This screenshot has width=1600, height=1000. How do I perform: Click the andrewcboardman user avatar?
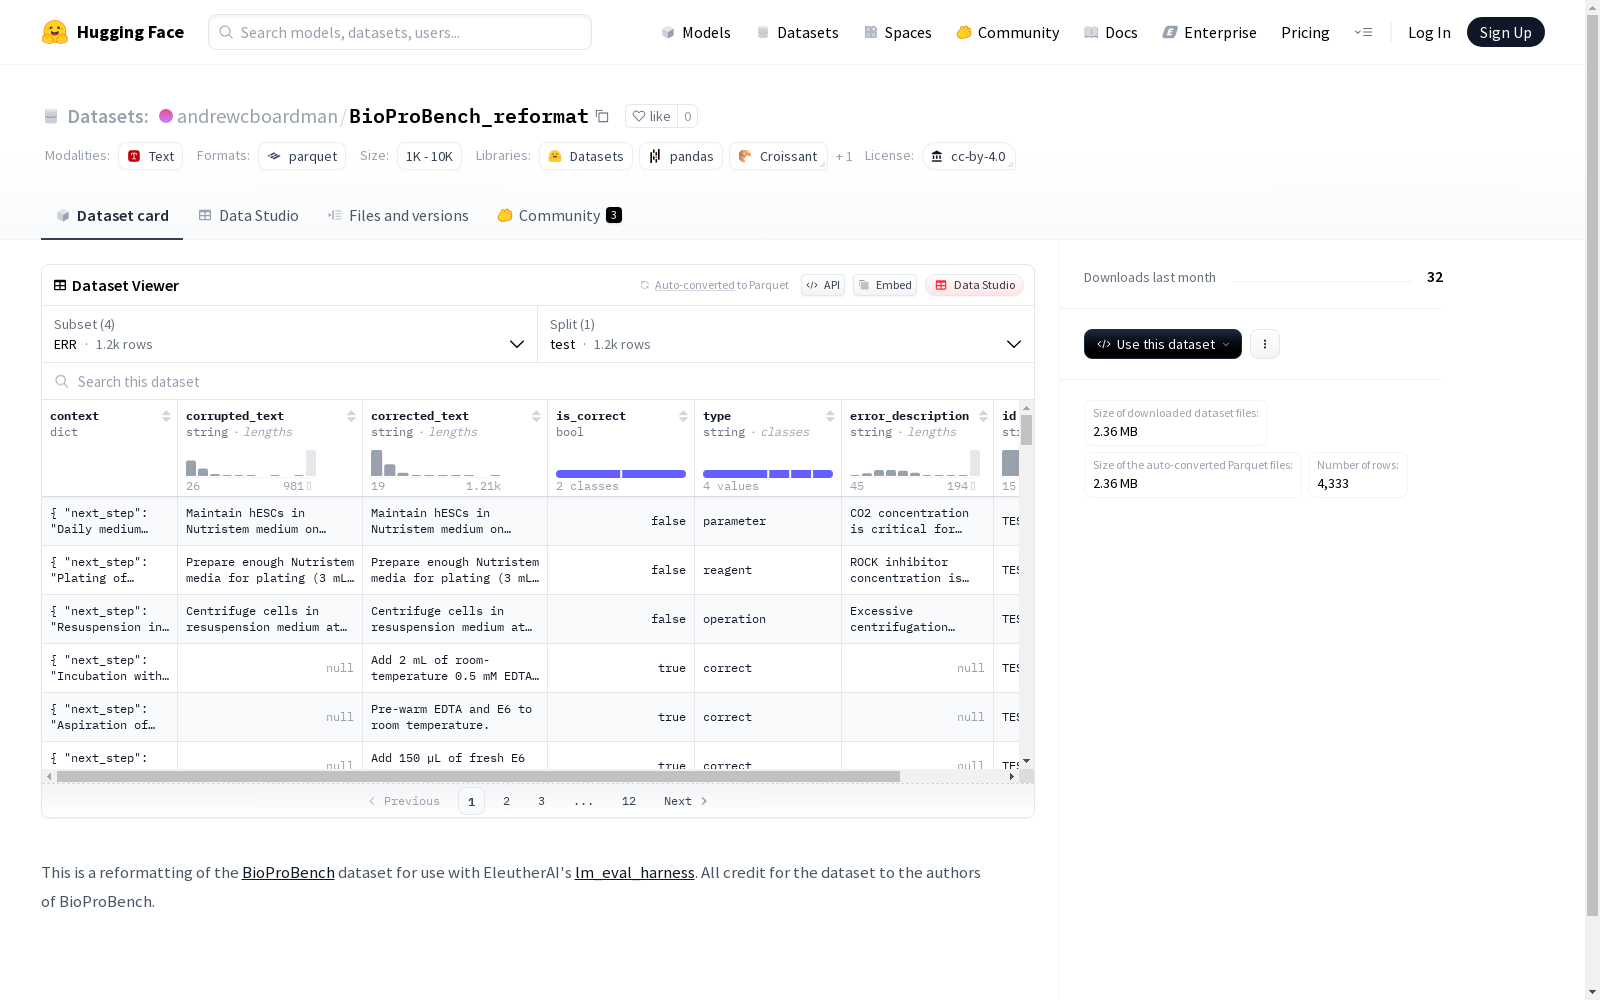point(166,116)
